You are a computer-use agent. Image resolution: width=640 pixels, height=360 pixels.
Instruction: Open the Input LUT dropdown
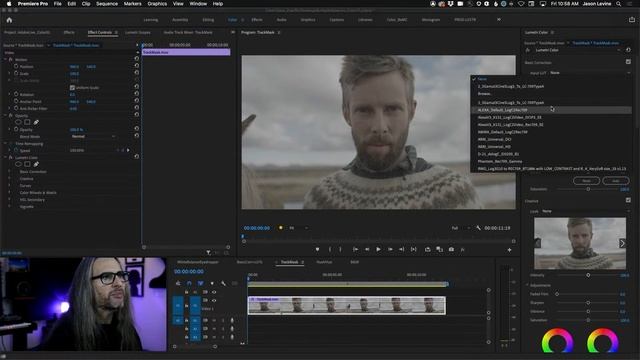589,73
